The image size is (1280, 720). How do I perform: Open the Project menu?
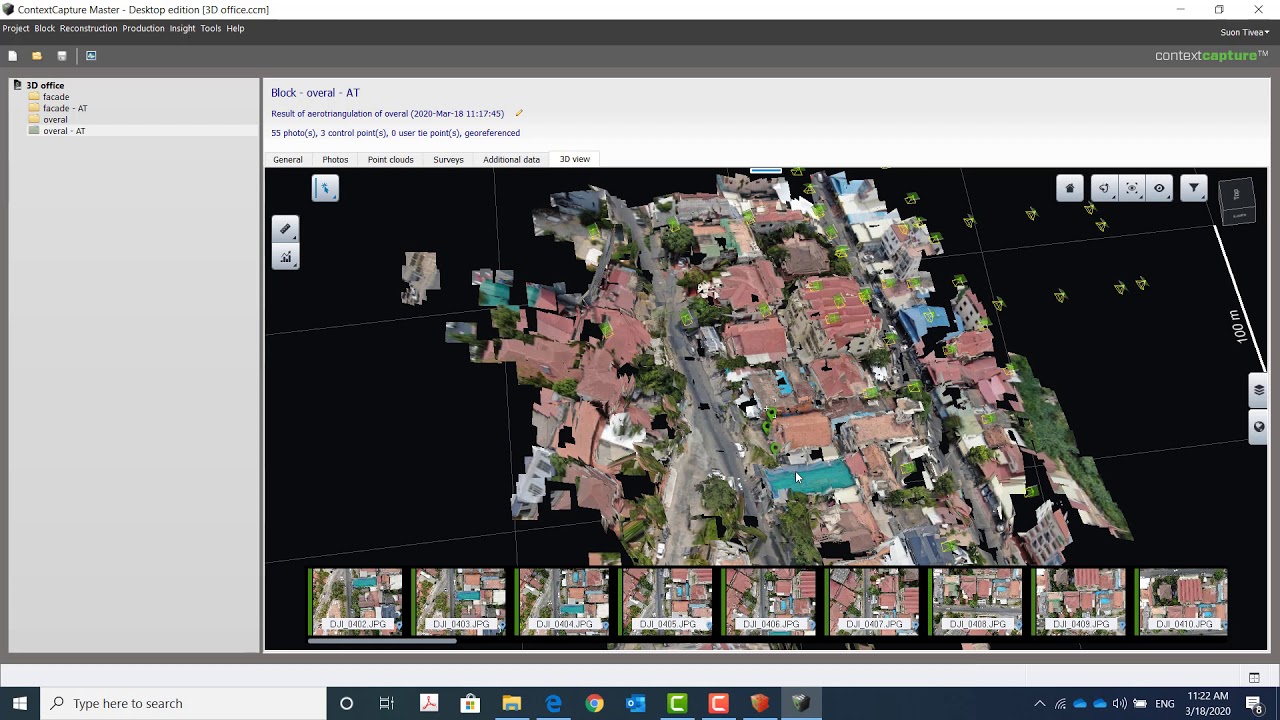tap(16, 29)
